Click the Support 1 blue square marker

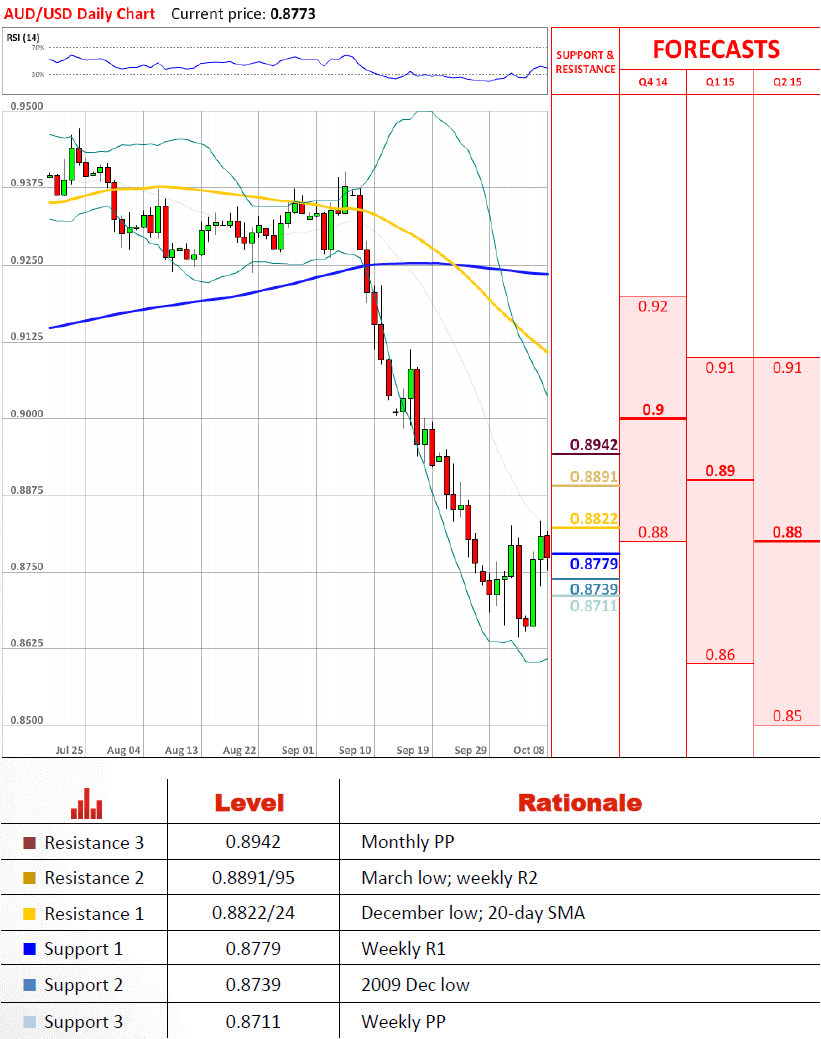[x=29, y=949]
